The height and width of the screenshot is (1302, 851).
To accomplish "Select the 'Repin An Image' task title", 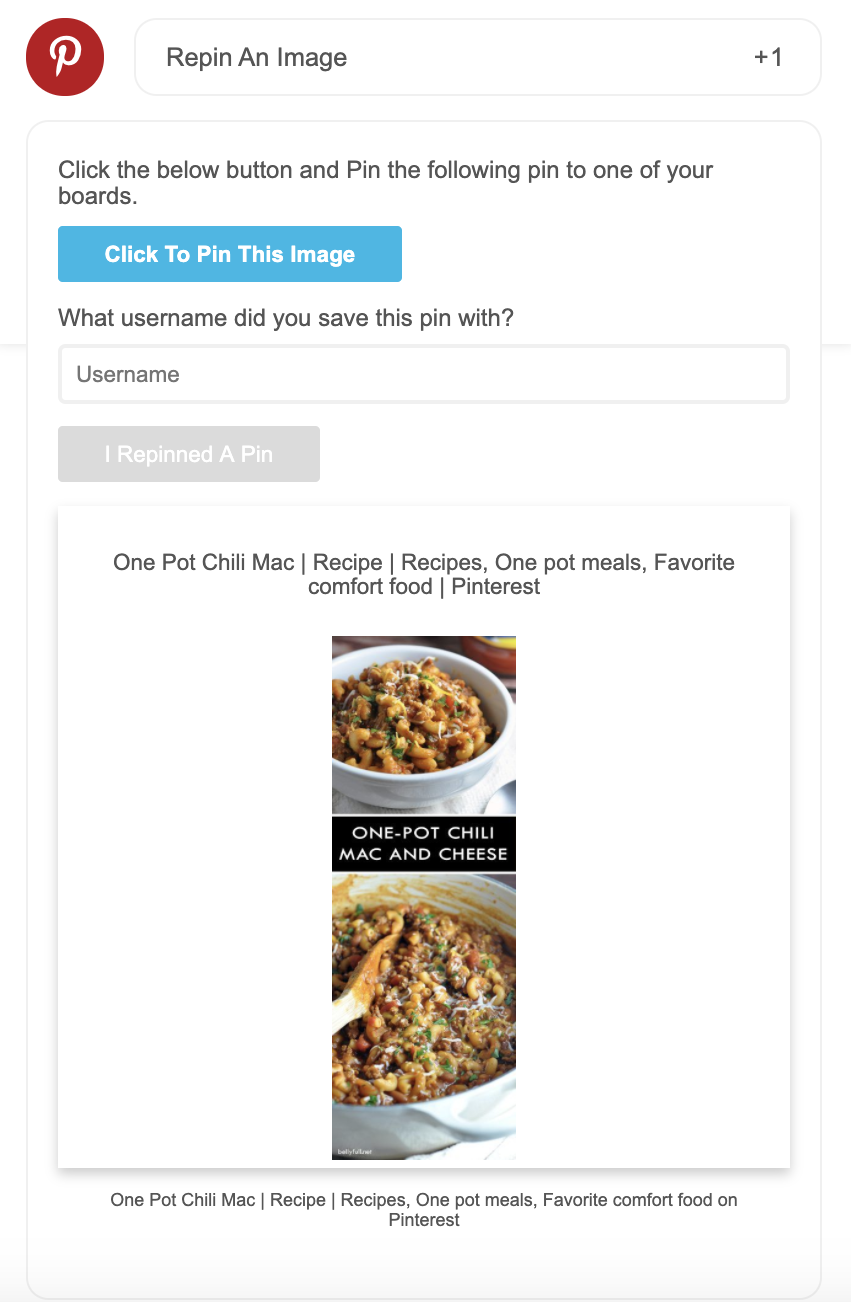I will click(x=256, y=57).
